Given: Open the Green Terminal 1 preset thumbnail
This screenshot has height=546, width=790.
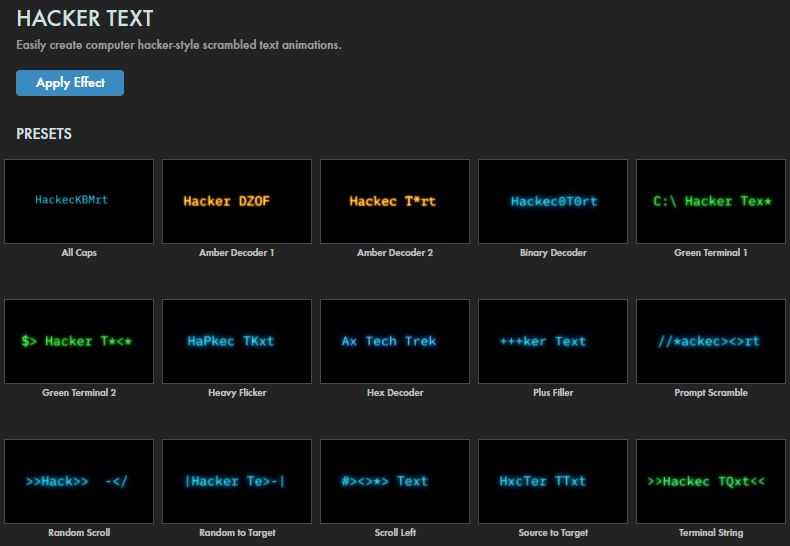Looking at the screenshot, I should click(x=711, y=201).
